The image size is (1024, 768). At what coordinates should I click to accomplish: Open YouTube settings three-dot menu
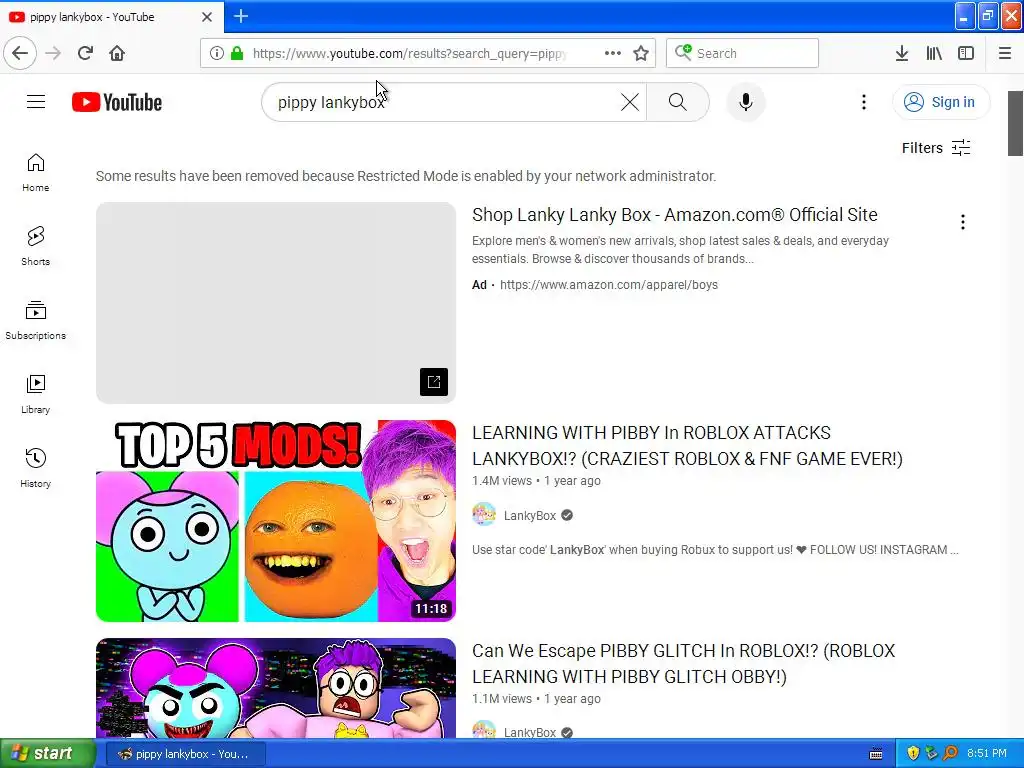point(864,102)
